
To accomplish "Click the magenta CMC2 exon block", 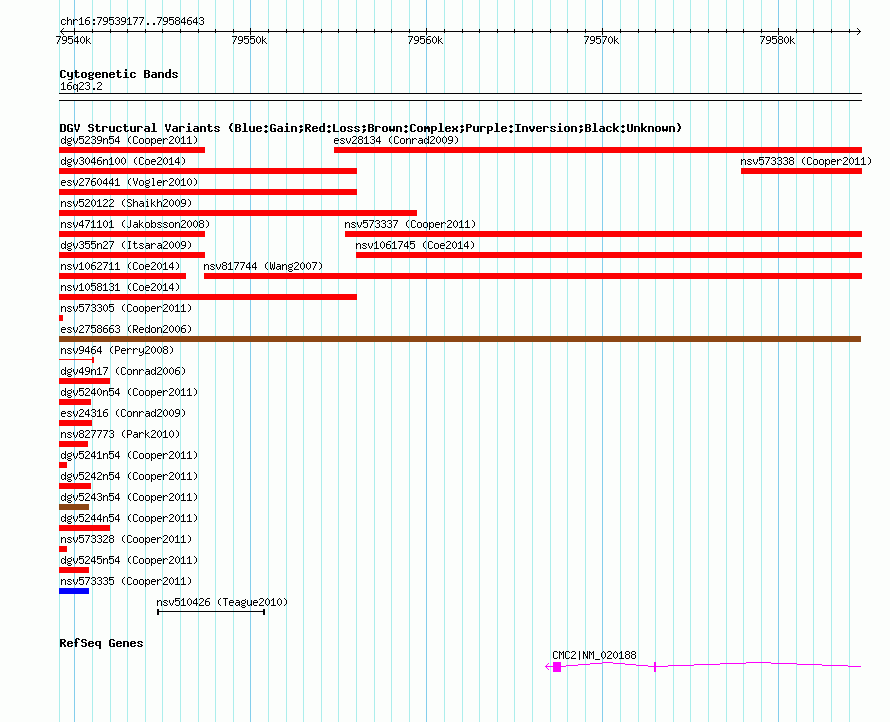I will 557,667.
